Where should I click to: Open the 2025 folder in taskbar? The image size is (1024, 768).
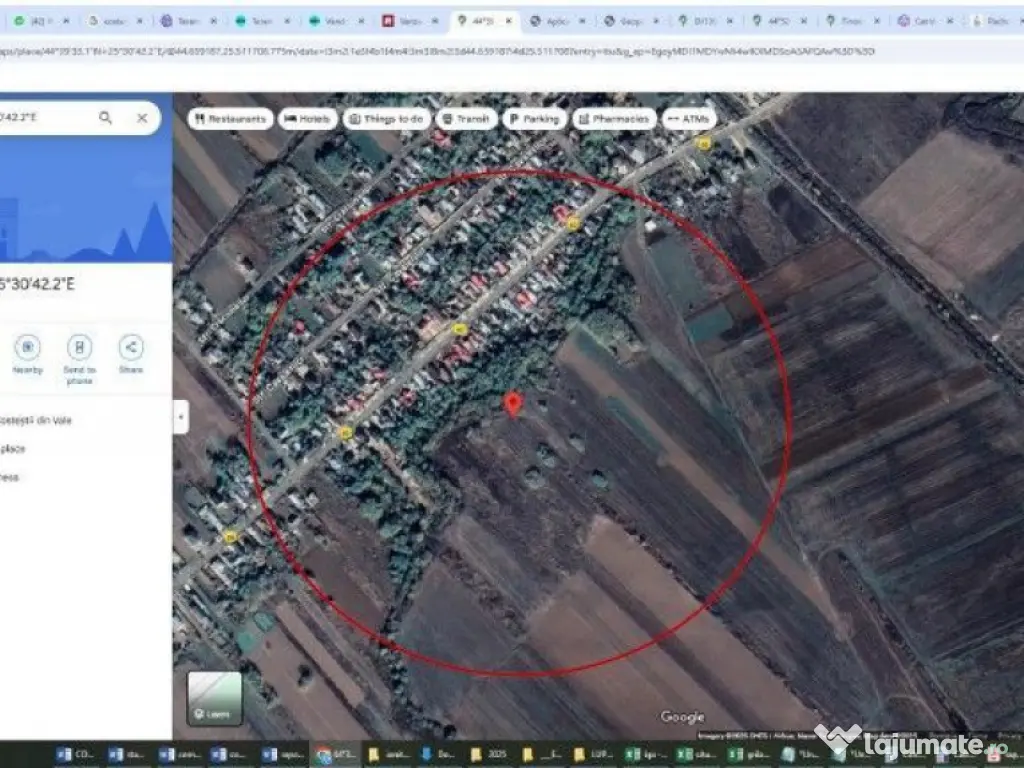(x=487, y=754)
